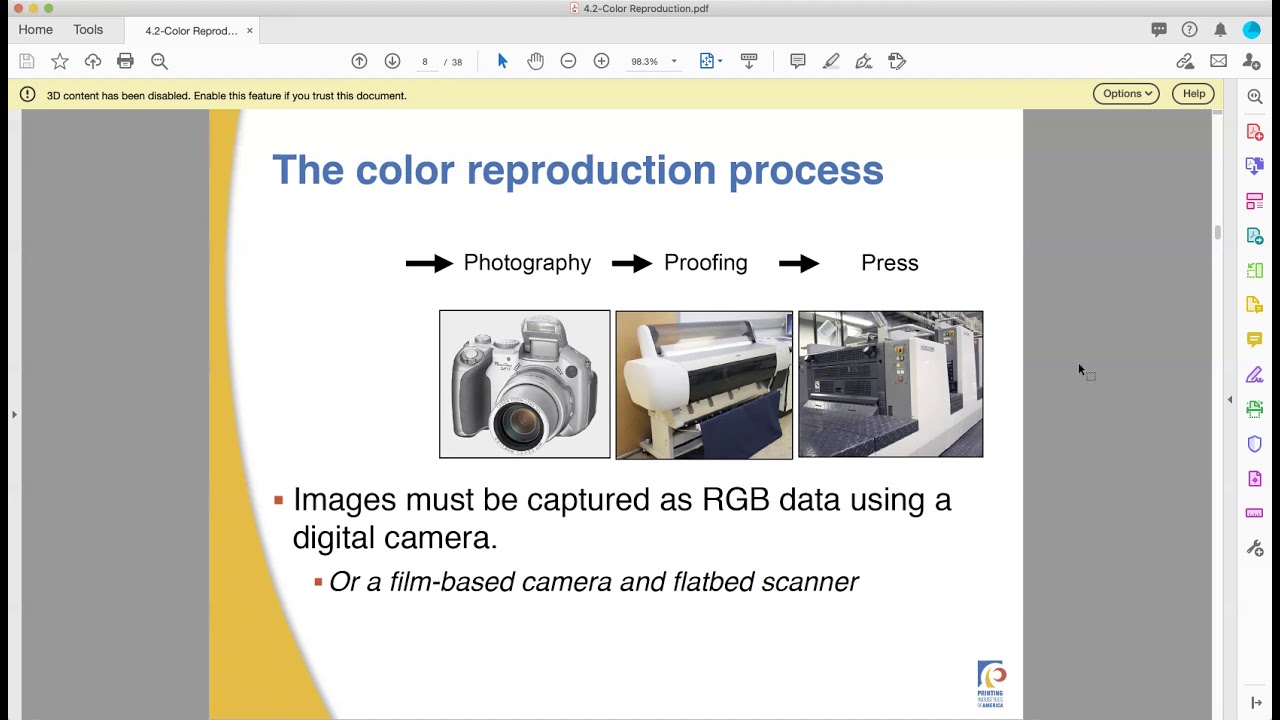Click the Help button in yellow bar
1280x720 pixels.
[x=1194, y=93]
